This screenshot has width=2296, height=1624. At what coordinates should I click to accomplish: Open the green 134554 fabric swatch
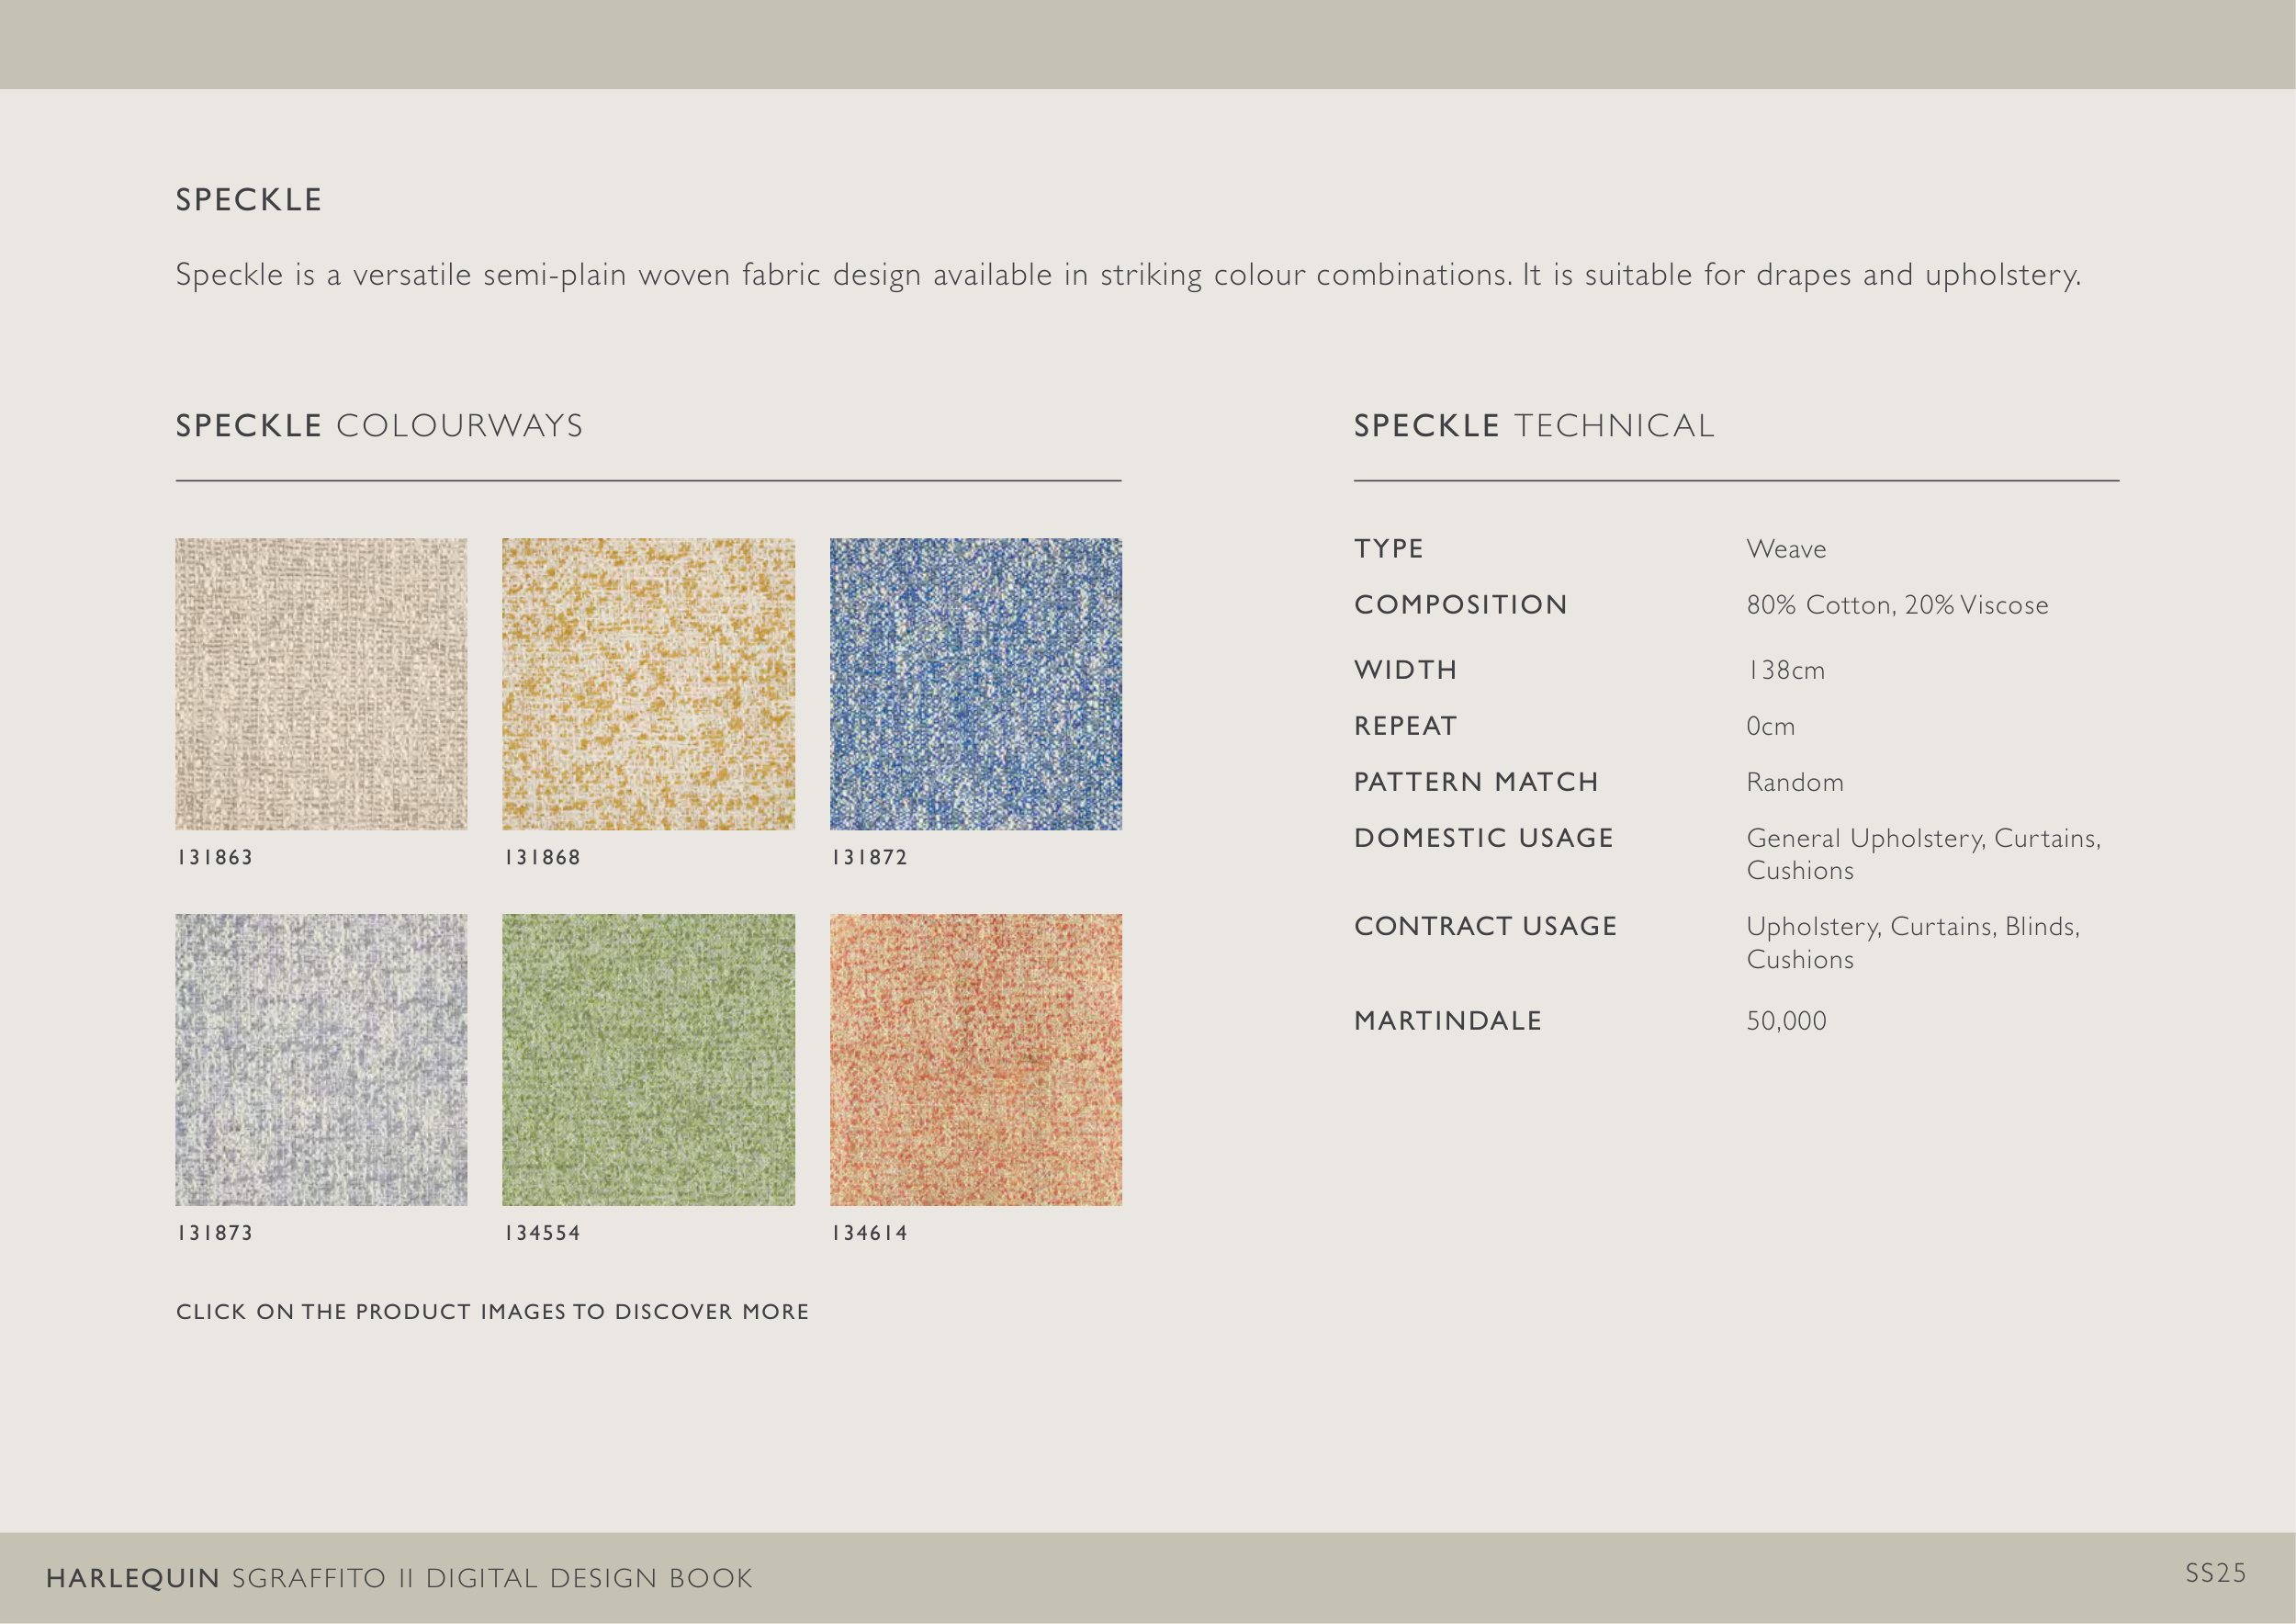[648, 1059]
